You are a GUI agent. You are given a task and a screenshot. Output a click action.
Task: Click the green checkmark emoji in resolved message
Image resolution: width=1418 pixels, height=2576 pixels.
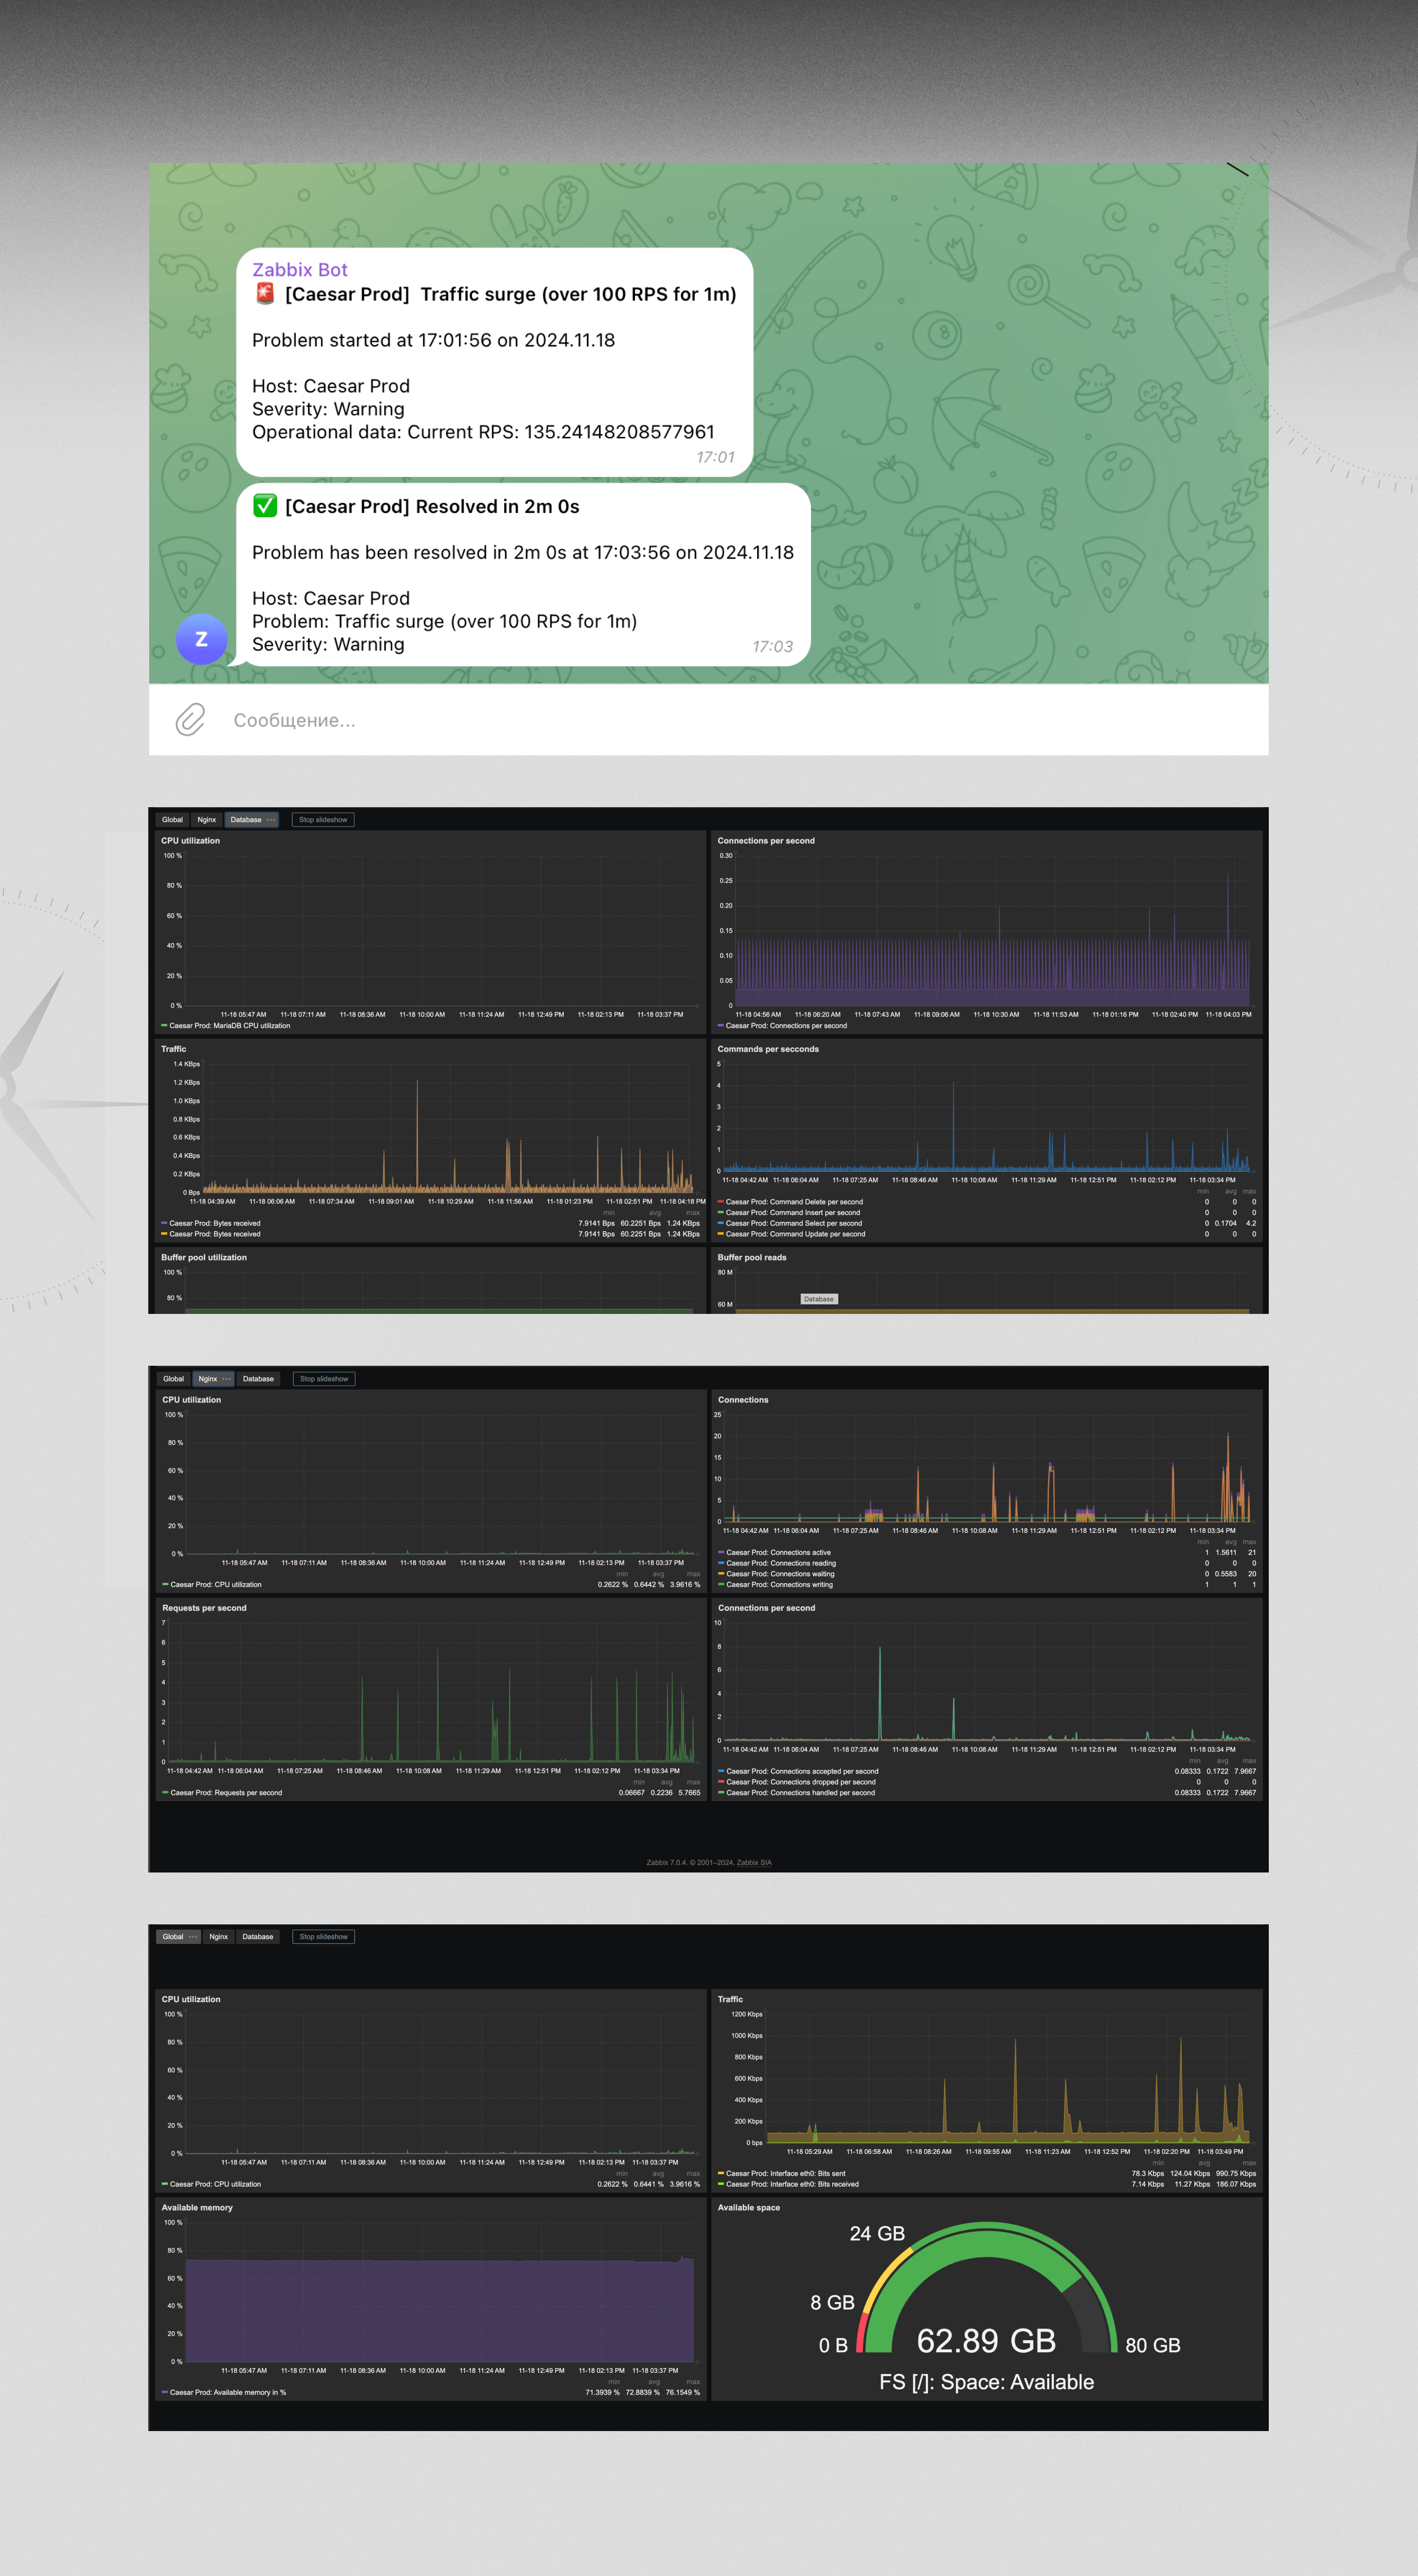click(x=265, y=506)
